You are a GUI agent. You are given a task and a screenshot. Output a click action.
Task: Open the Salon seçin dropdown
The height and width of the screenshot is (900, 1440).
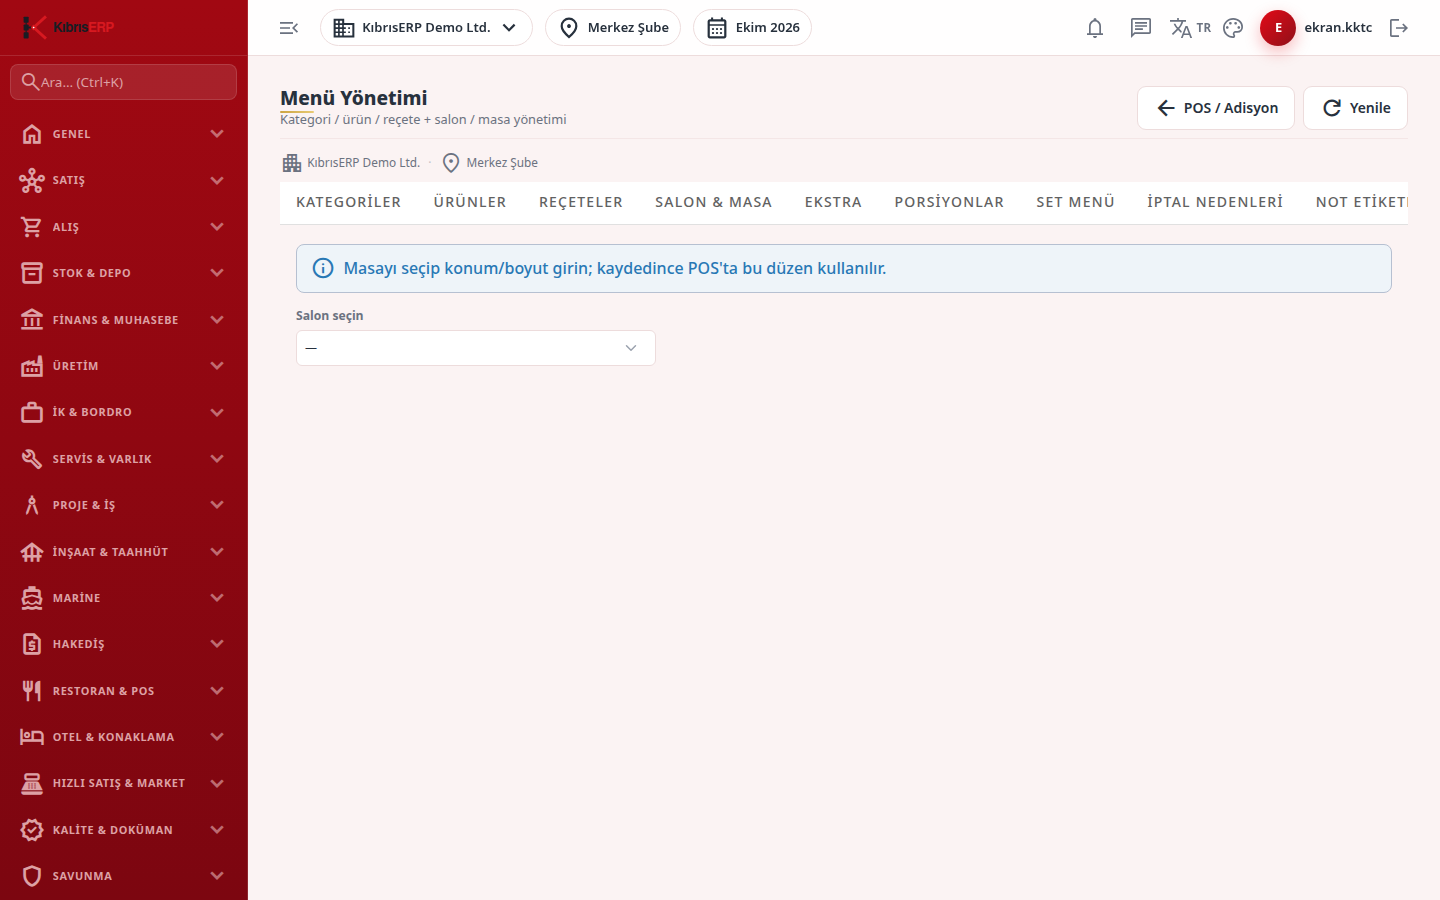[476, 348]
